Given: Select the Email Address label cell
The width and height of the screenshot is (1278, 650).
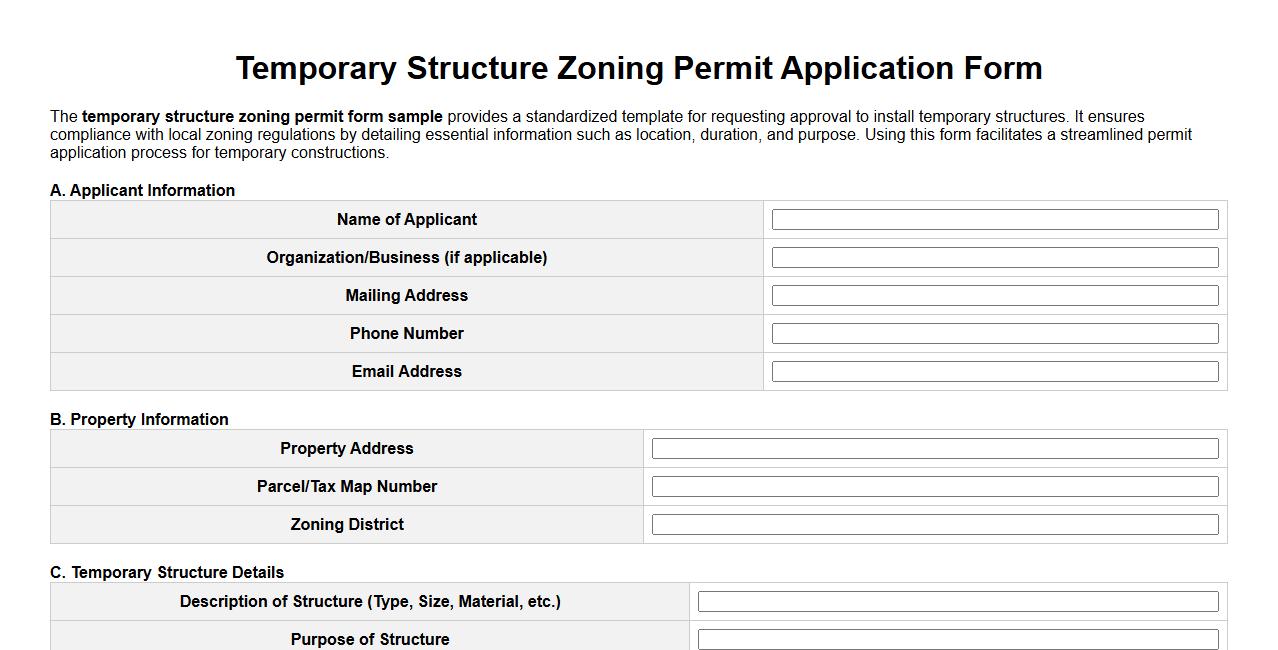Looking at the screenshot, I should pos(406,371).
